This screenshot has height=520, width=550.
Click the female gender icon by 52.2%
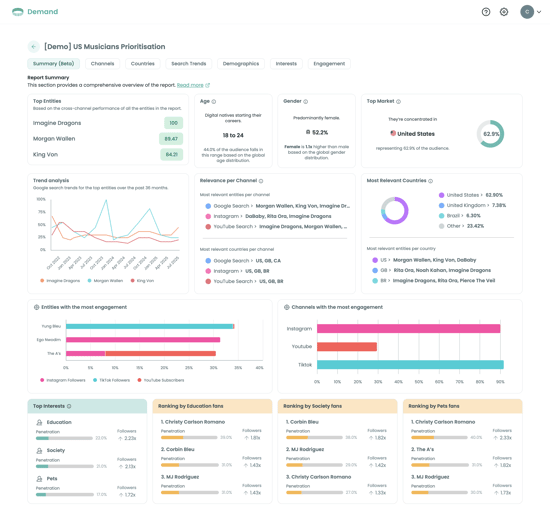coord(308,132)
